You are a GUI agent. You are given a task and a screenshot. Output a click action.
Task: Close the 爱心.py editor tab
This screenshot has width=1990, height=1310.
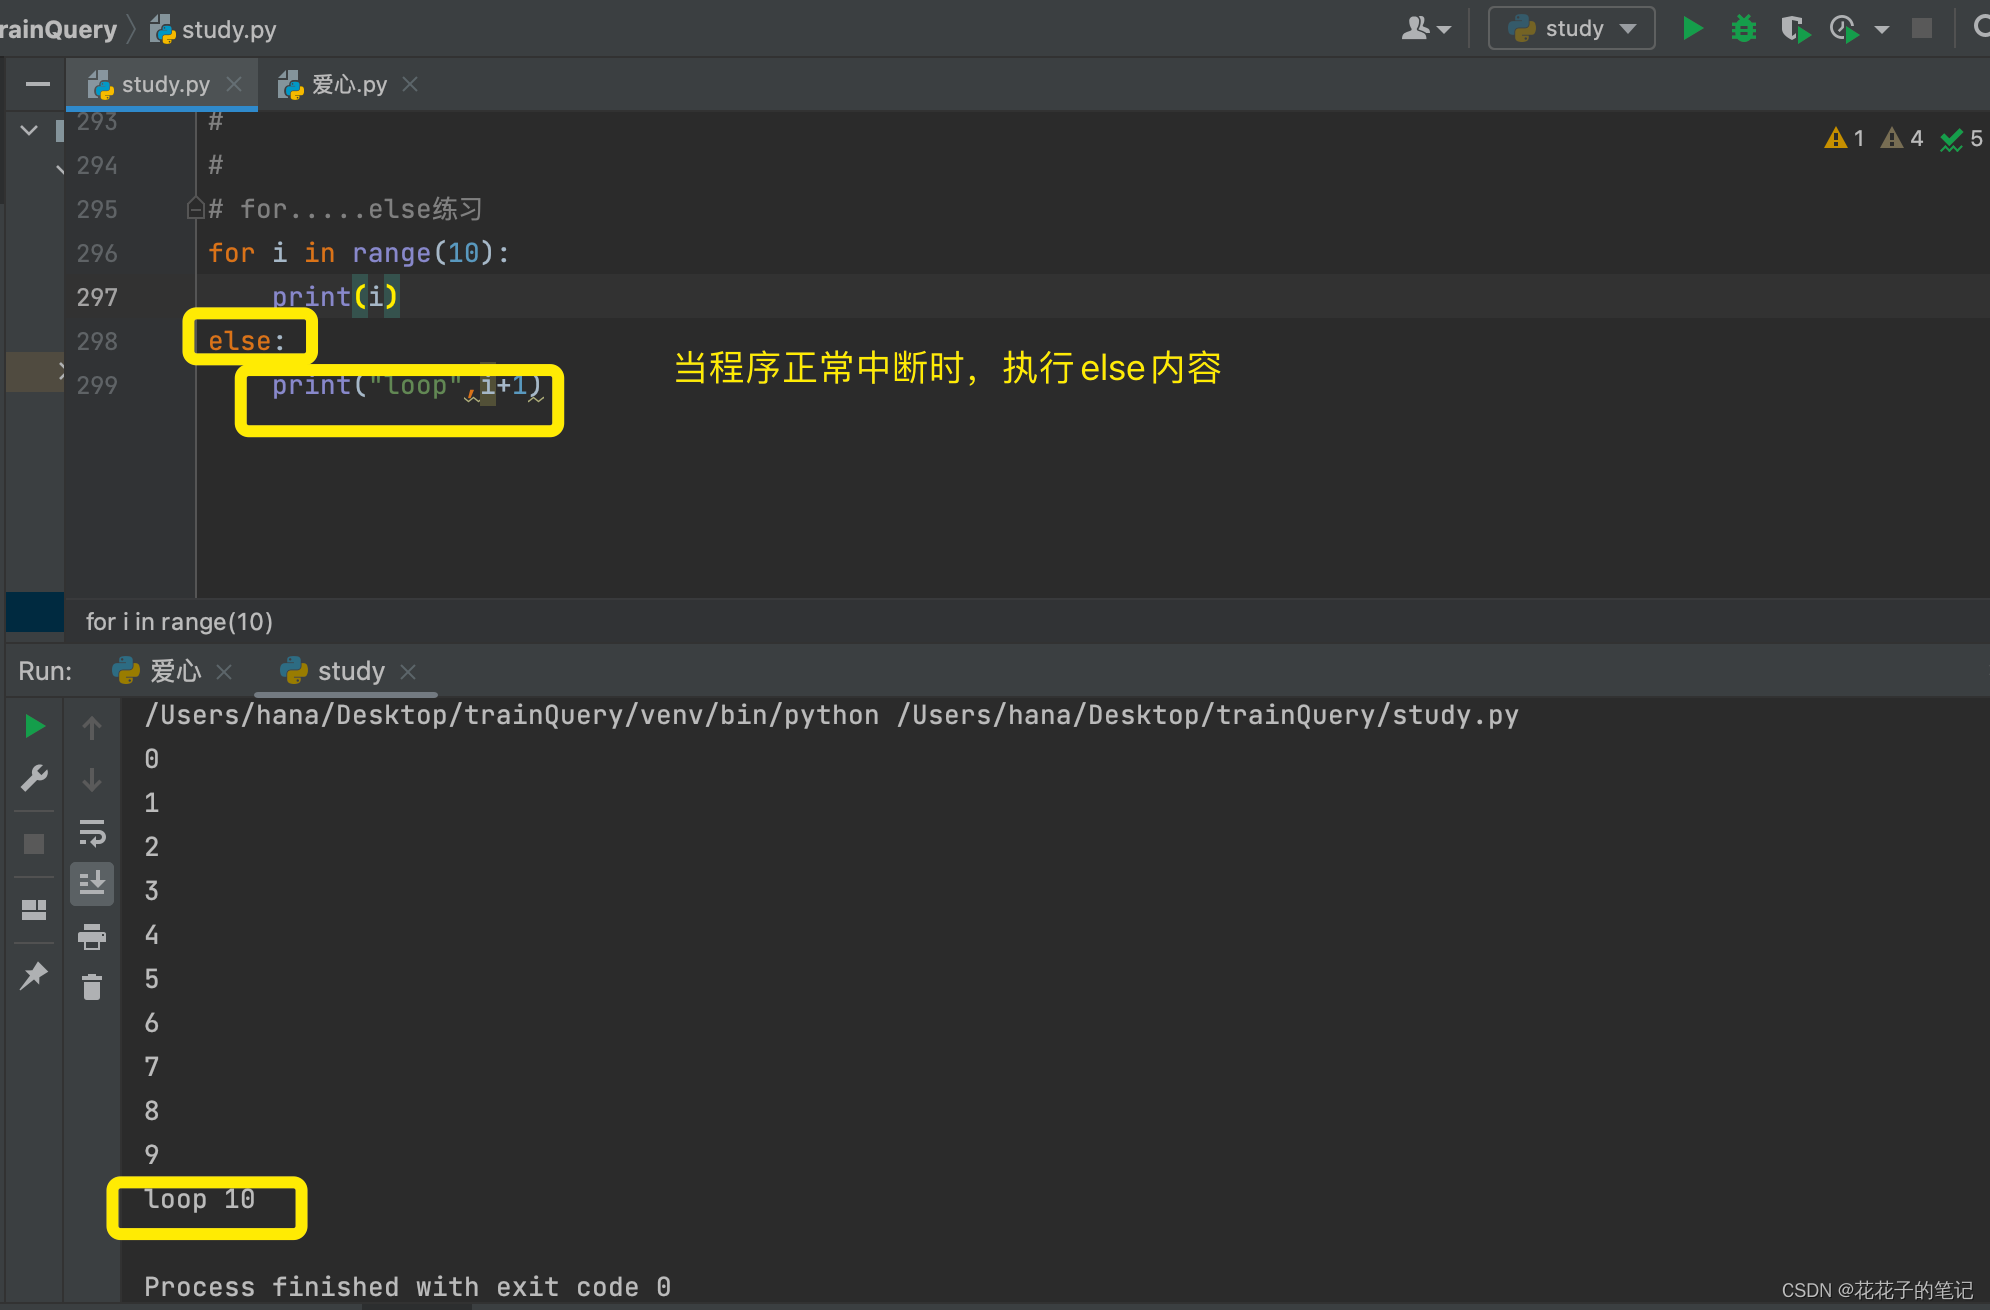click(x=410, y=84)
